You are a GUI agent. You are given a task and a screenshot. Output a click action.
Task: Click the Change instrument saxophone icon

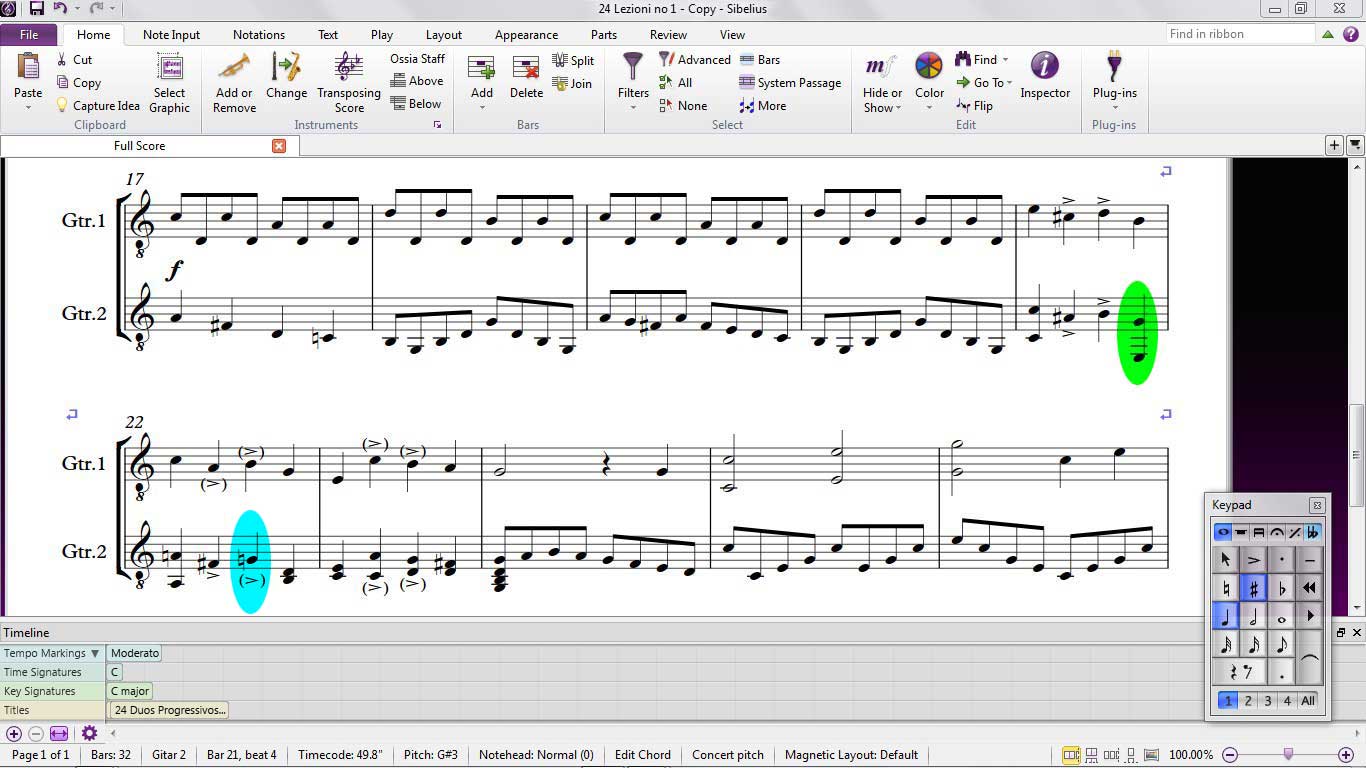coord(286,67)
